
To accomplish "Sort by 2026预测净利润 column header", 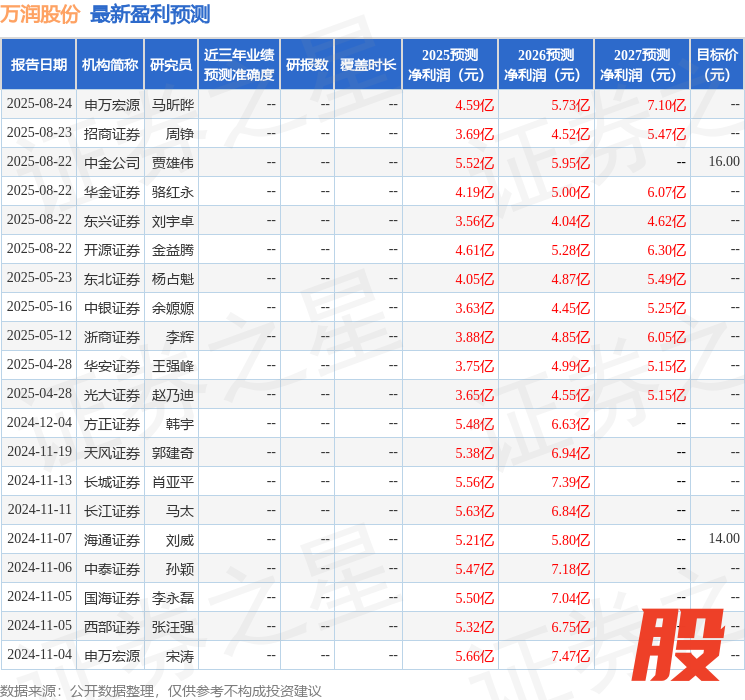I will [x=546, y=64].
